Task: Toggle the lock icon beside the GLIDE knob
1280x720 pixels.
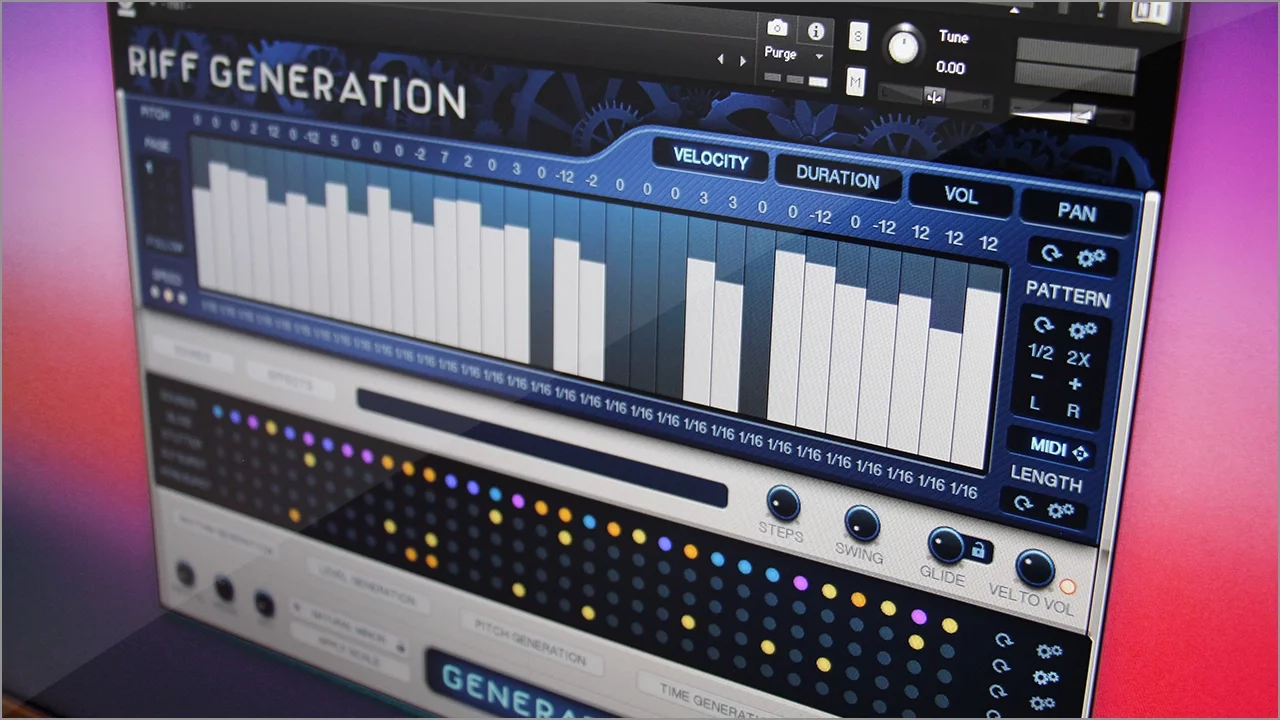Action: pyautogui.click(x=978, y=550)
